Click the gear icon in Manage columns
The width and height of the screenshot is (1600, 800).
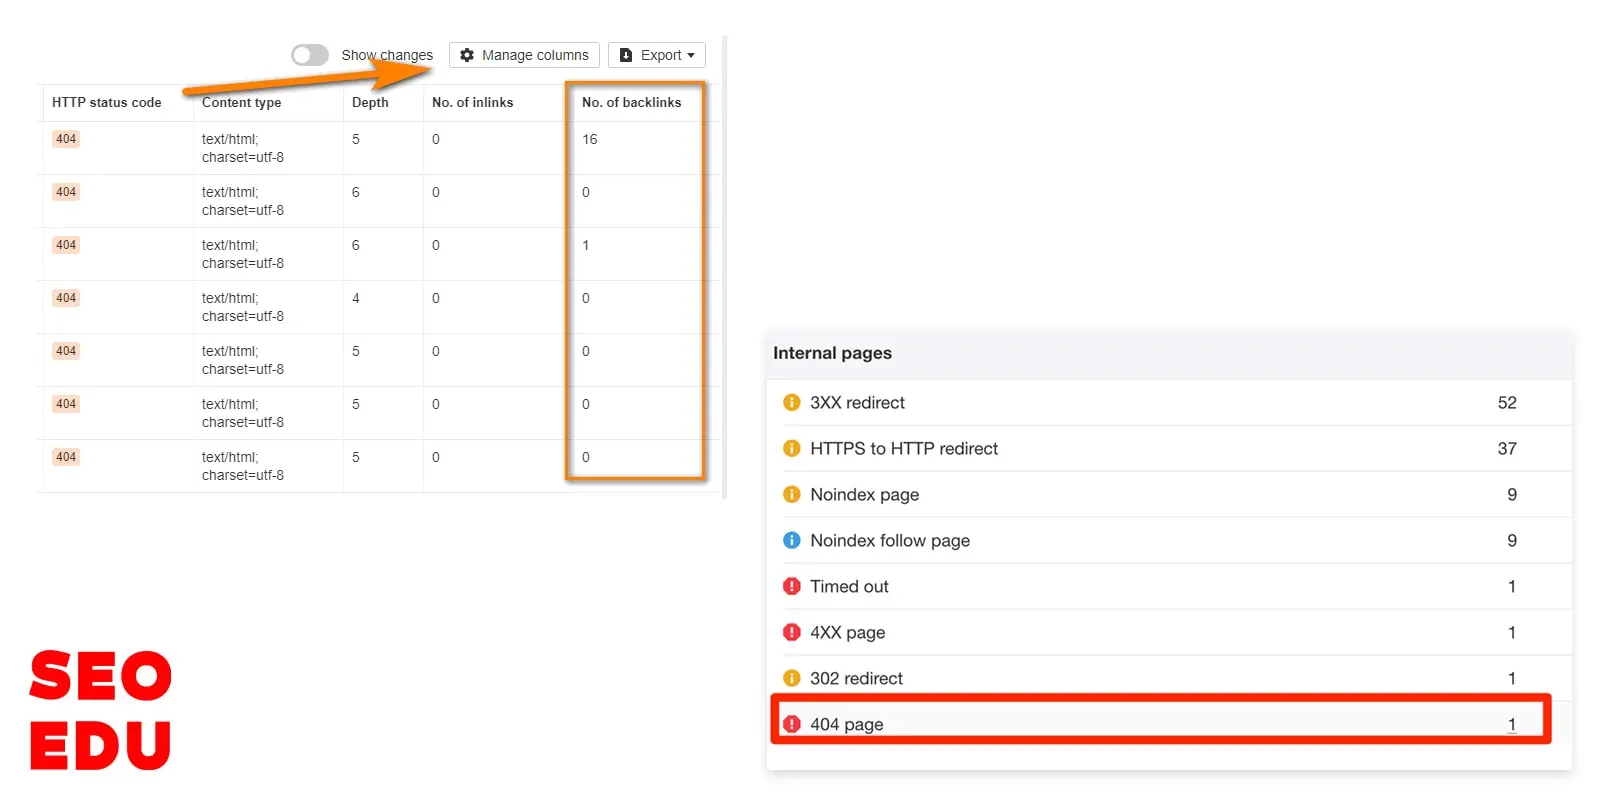[x=467, y=55]
